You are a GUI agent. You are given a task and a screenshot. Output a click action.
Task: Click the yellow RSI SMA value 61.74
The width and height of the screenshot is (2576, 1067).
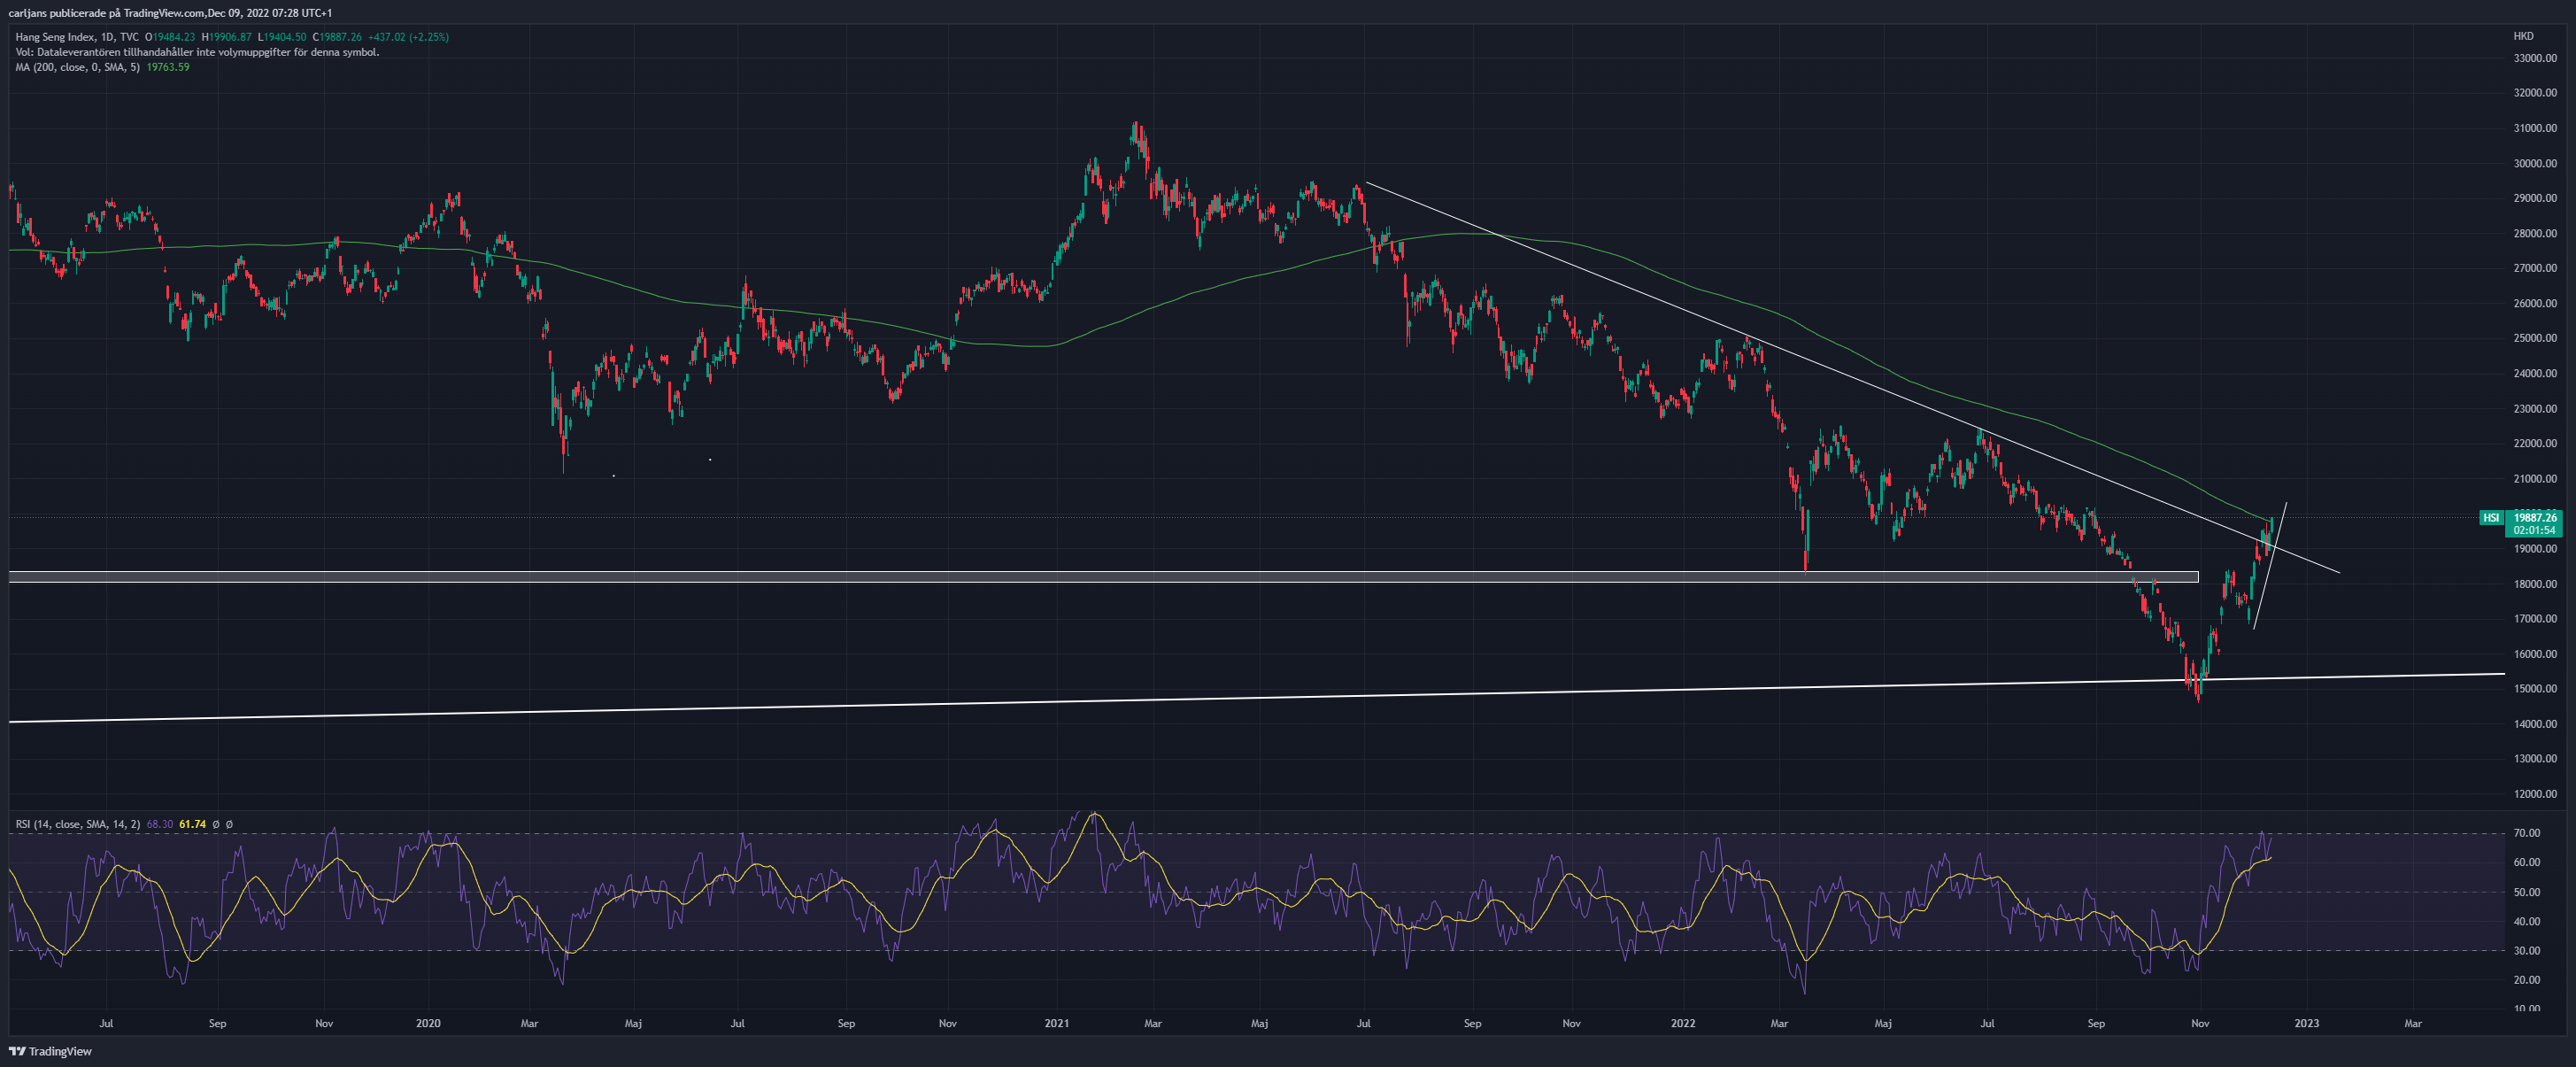(192, 824)
